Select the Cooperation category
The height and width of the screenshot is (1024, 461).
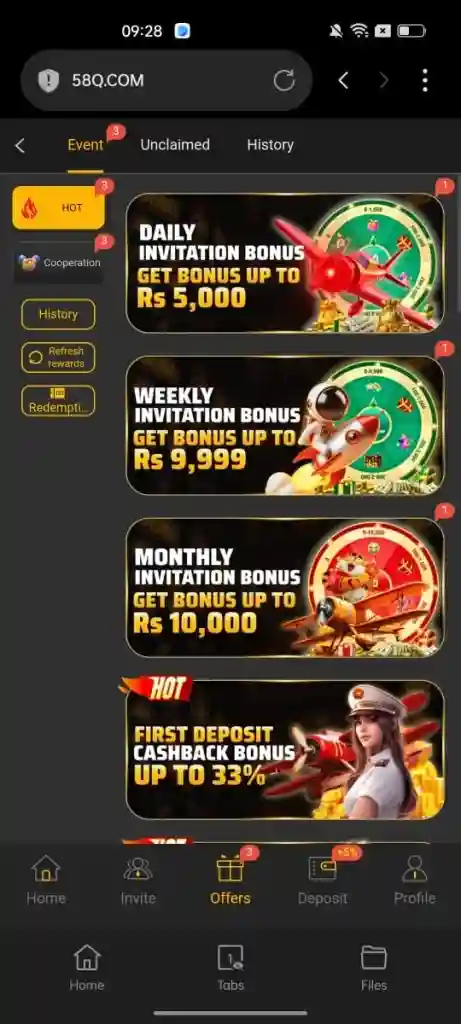coord(58,263)
